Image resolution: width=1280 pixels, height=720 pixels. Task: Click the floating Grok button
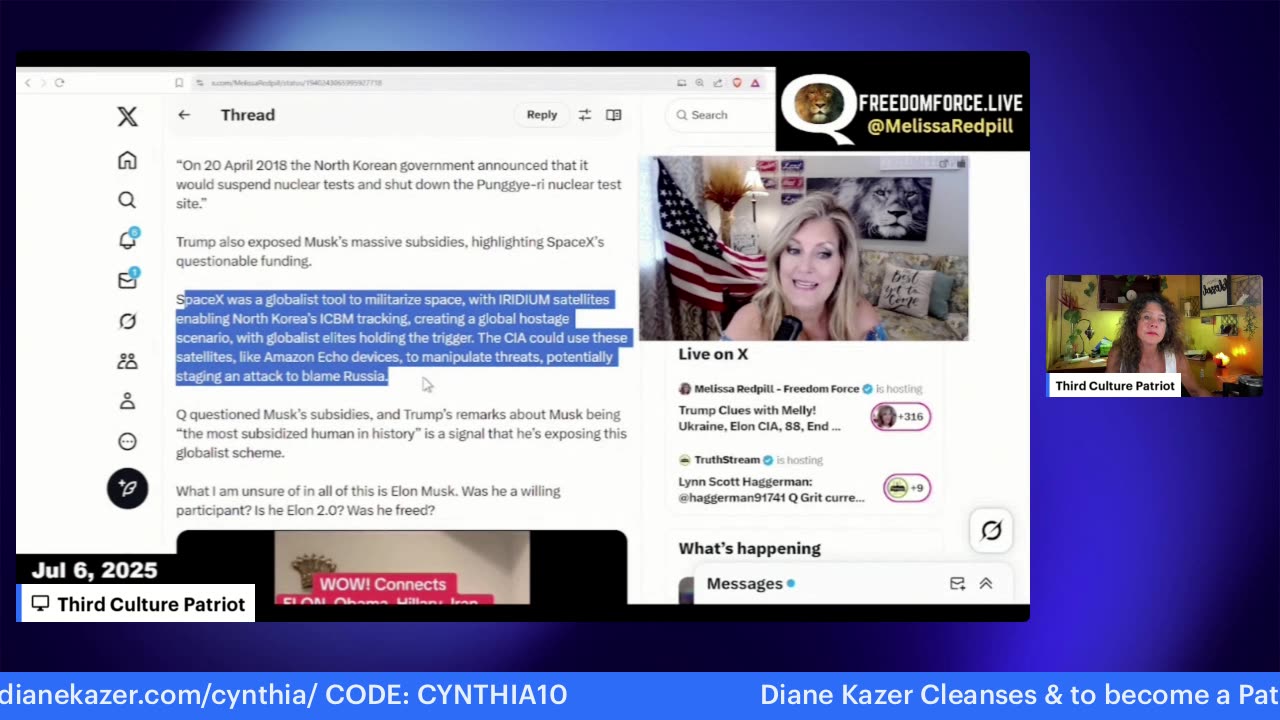pos(991,531)
